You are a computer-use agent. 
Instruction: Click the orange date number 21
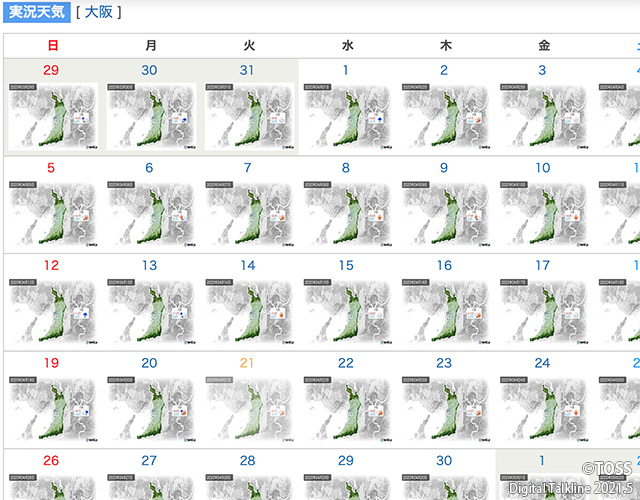pos(247,363)
